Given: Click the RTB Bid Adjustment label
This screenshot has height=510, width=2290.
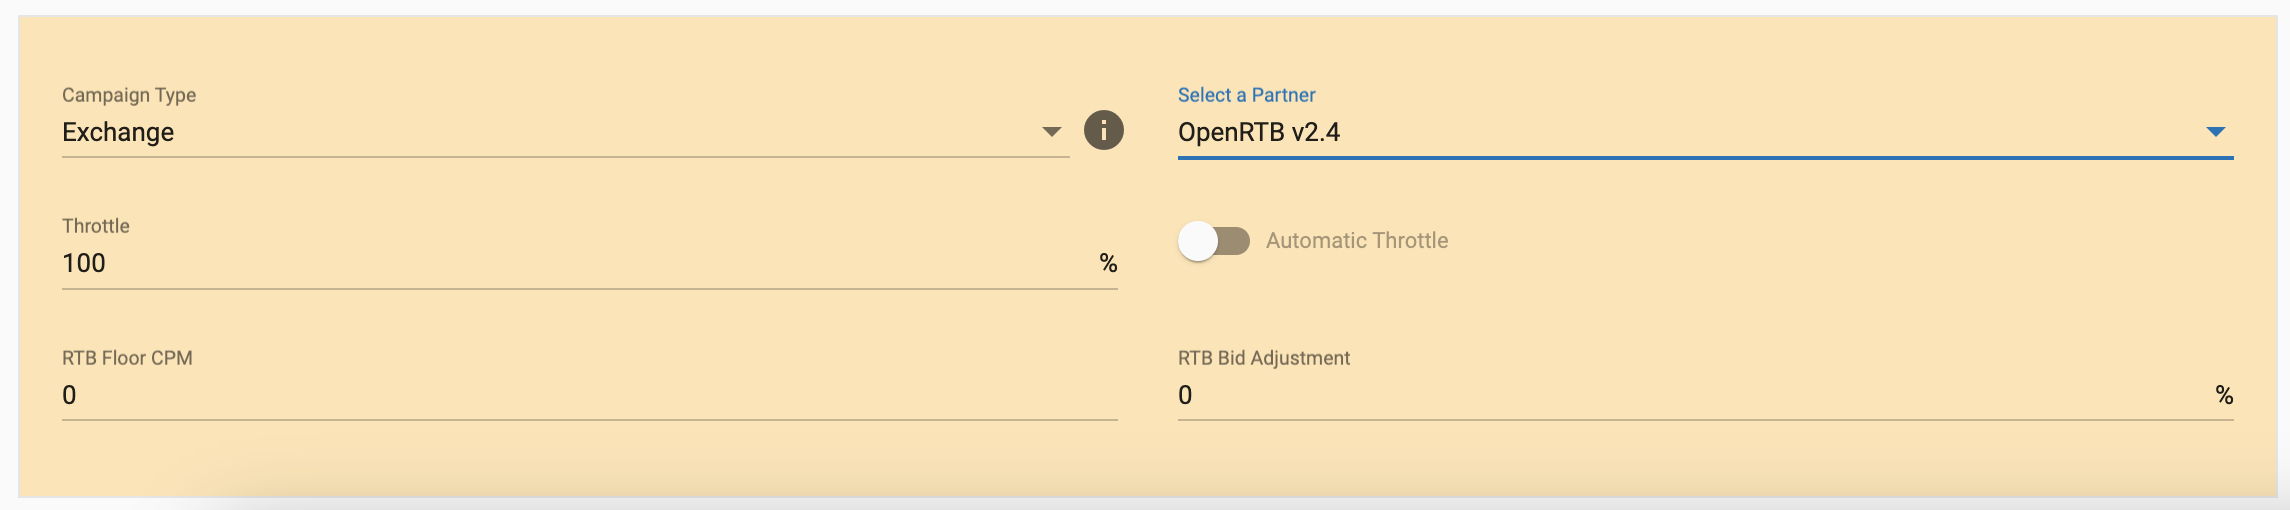Looking at the screenshot, I should [1263, 358].
